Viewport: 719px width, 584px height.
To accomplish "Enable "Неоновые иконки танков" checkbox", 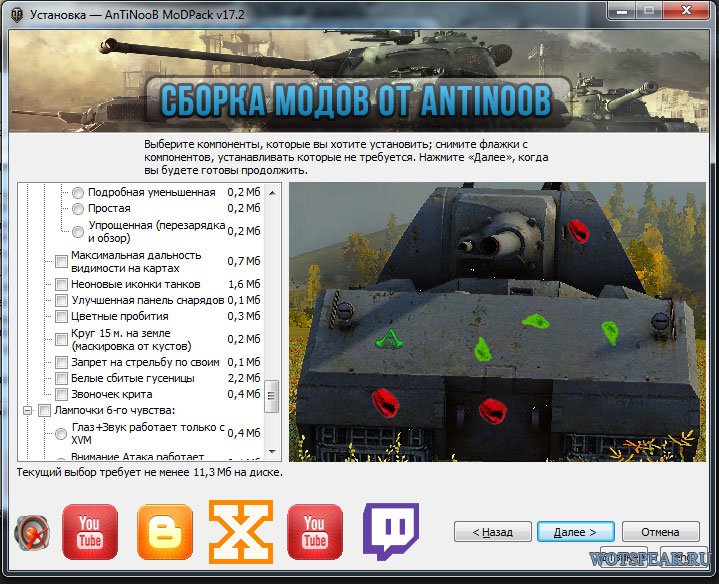I will (62, 285).
